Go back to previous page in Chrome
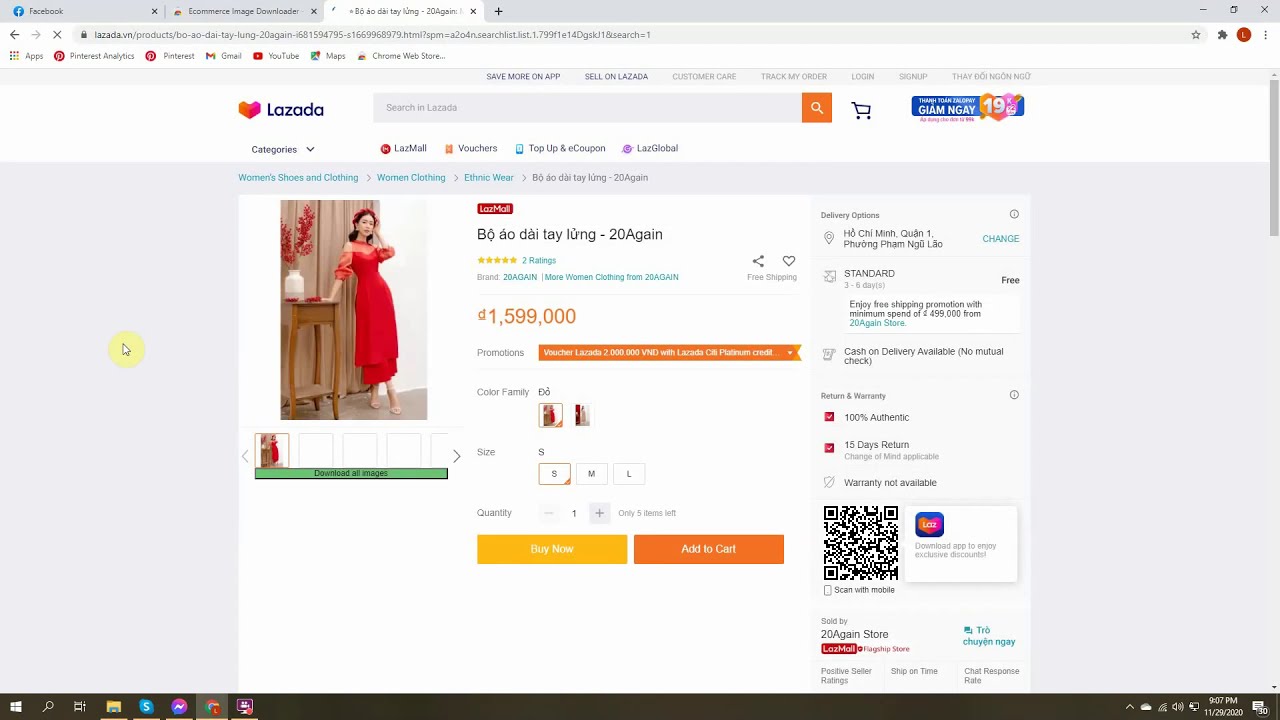Viewport: 1280px width, 720px height. pos(14,35)
